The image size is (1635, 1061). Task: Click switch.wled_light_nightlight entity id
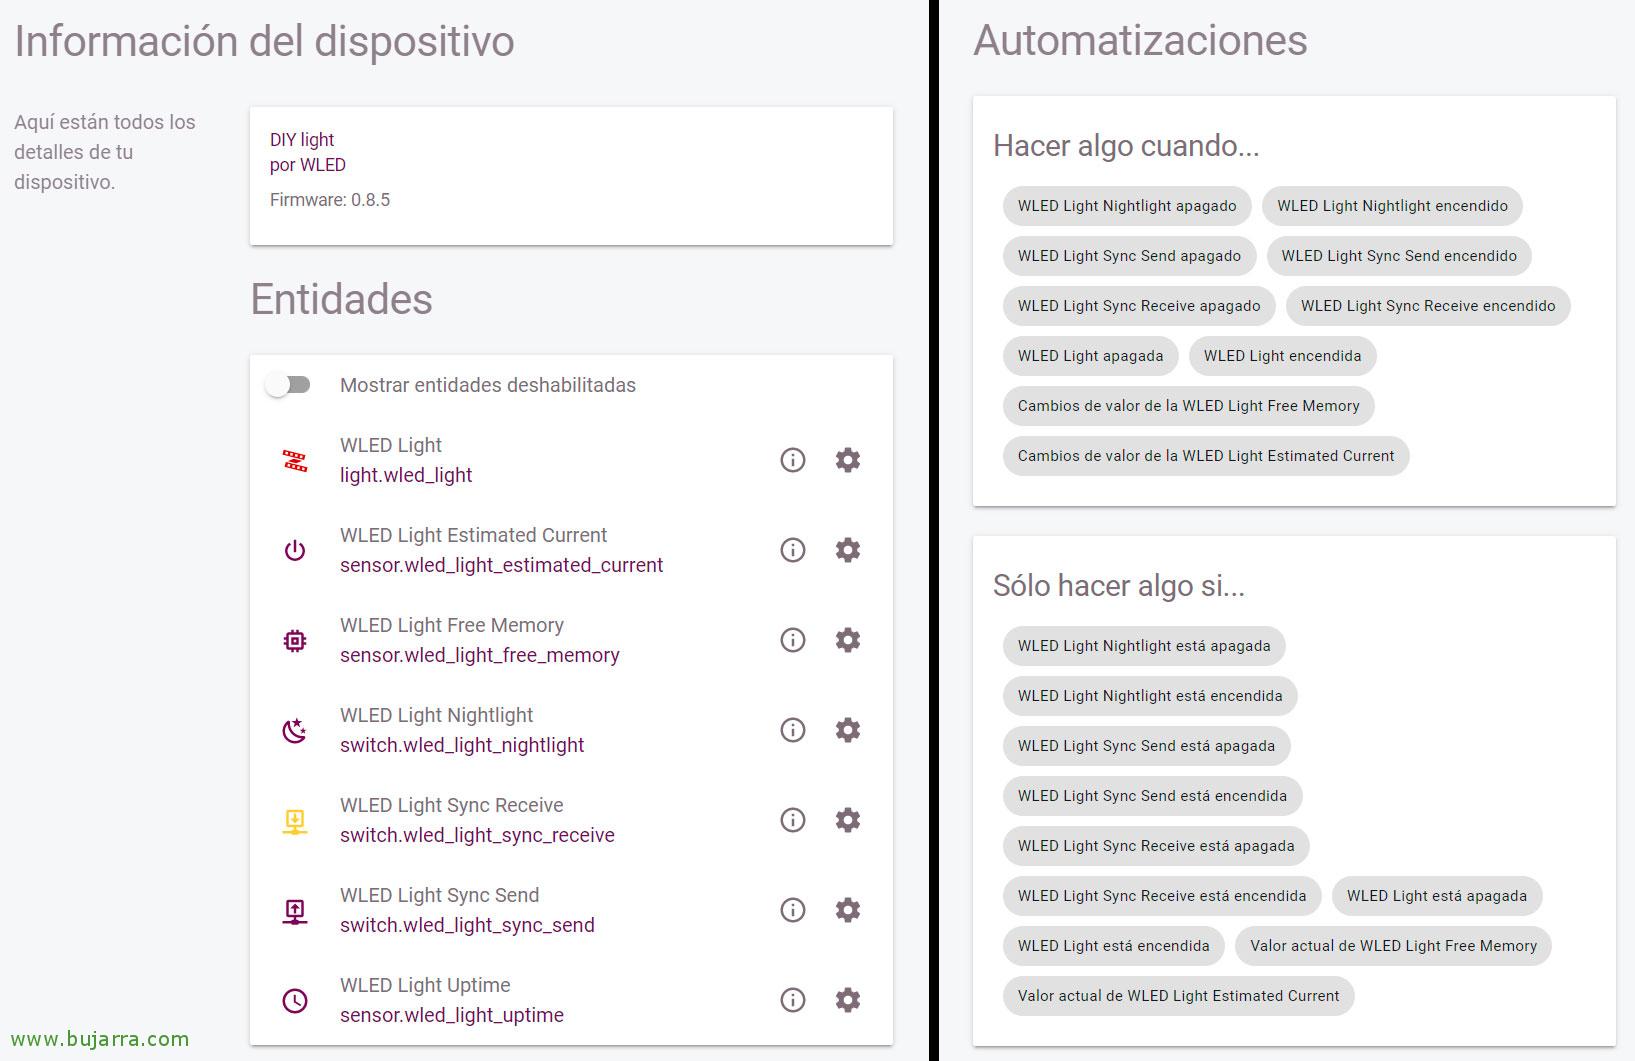[462, 746]
